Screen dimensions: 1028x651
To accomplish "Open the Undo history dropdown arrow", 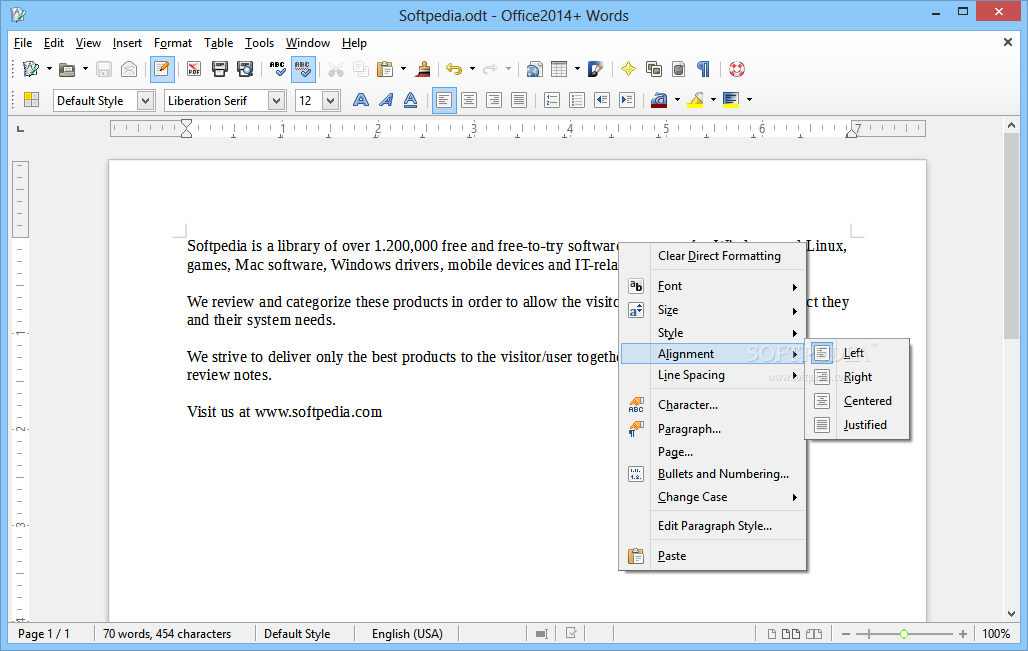I will [x=472, y=69].
